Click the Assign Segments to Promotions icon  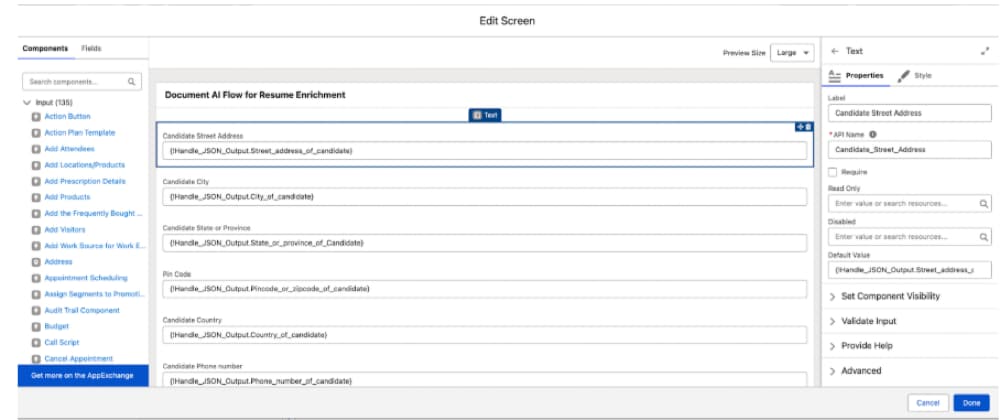pos(36,294)
